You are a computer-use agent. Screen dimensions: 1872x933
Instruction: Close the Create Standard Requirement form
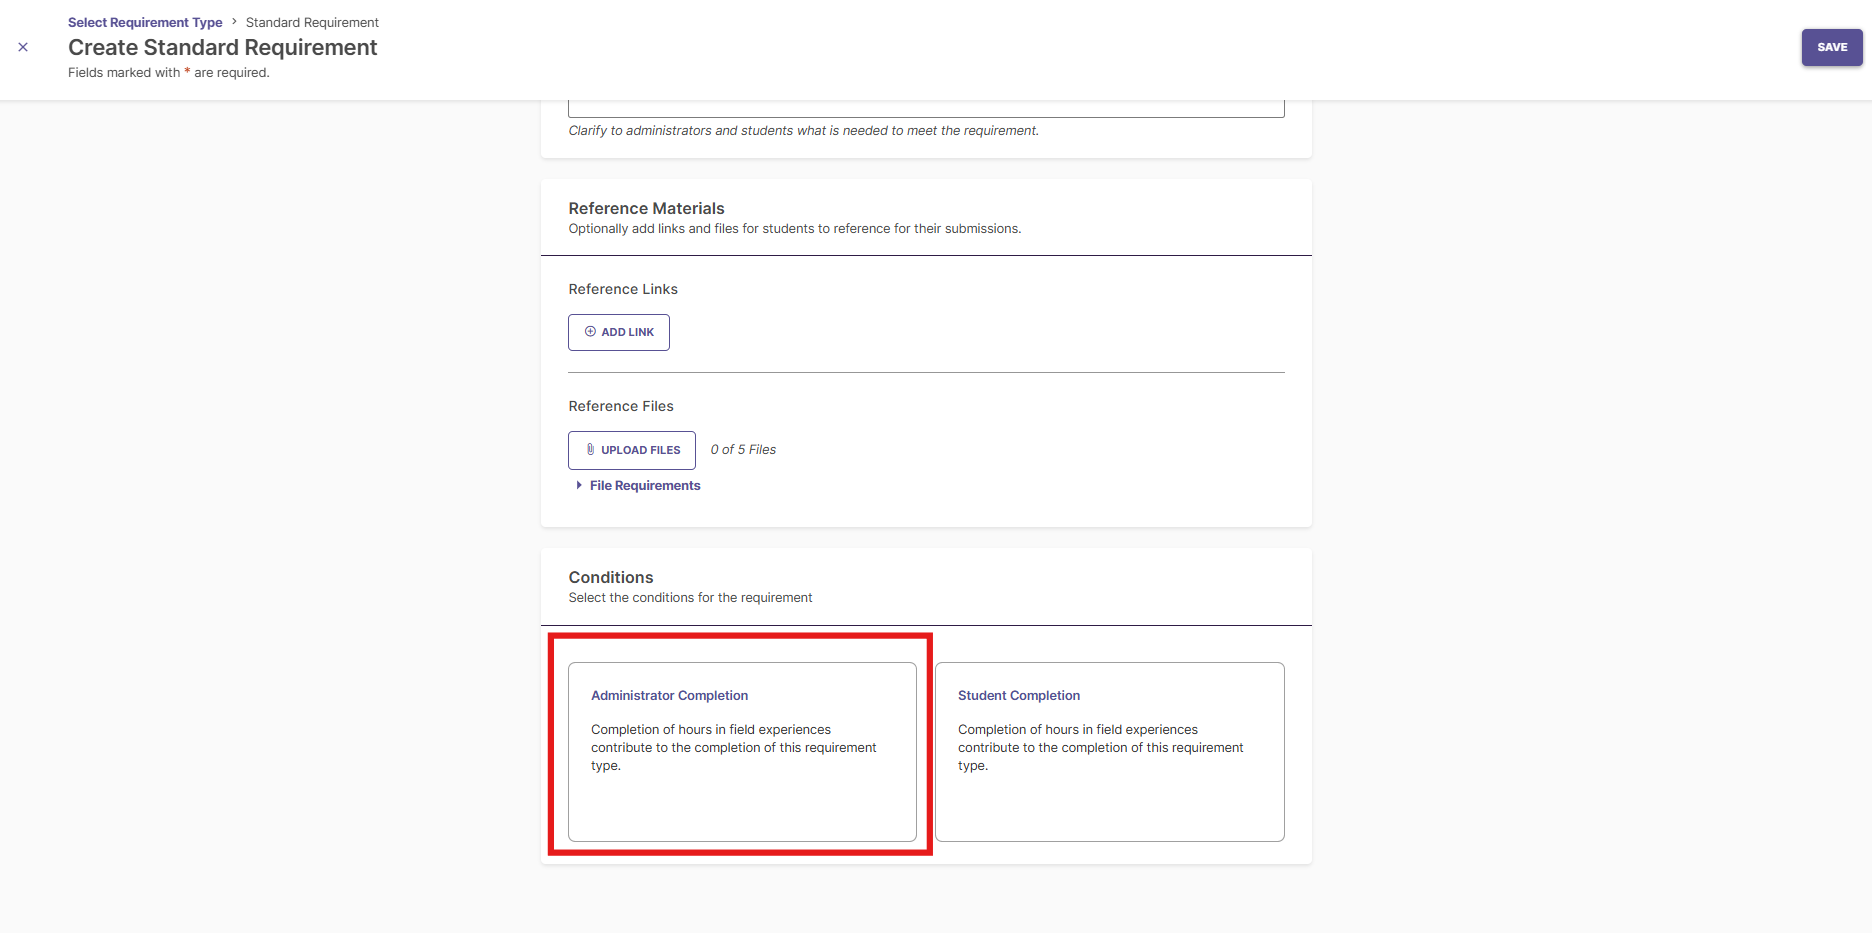coord(23,47)
